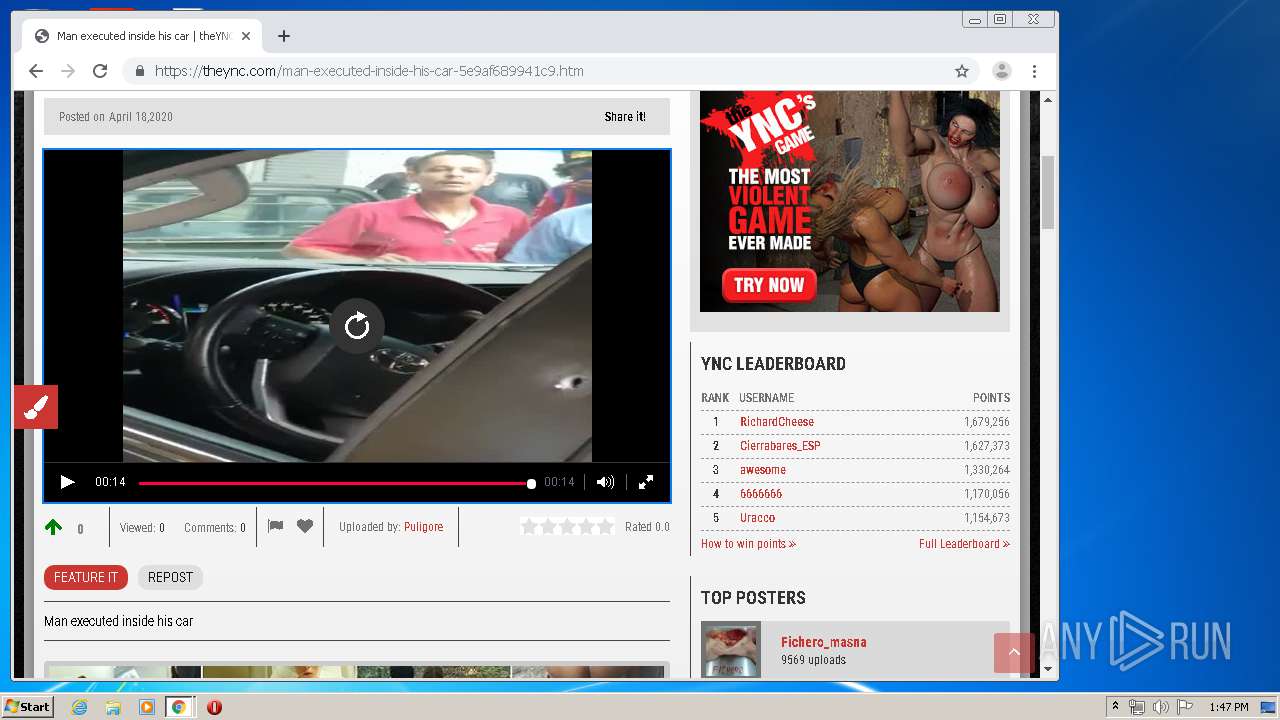Open RichardCheese's leaderboard profile

(777, 422)
